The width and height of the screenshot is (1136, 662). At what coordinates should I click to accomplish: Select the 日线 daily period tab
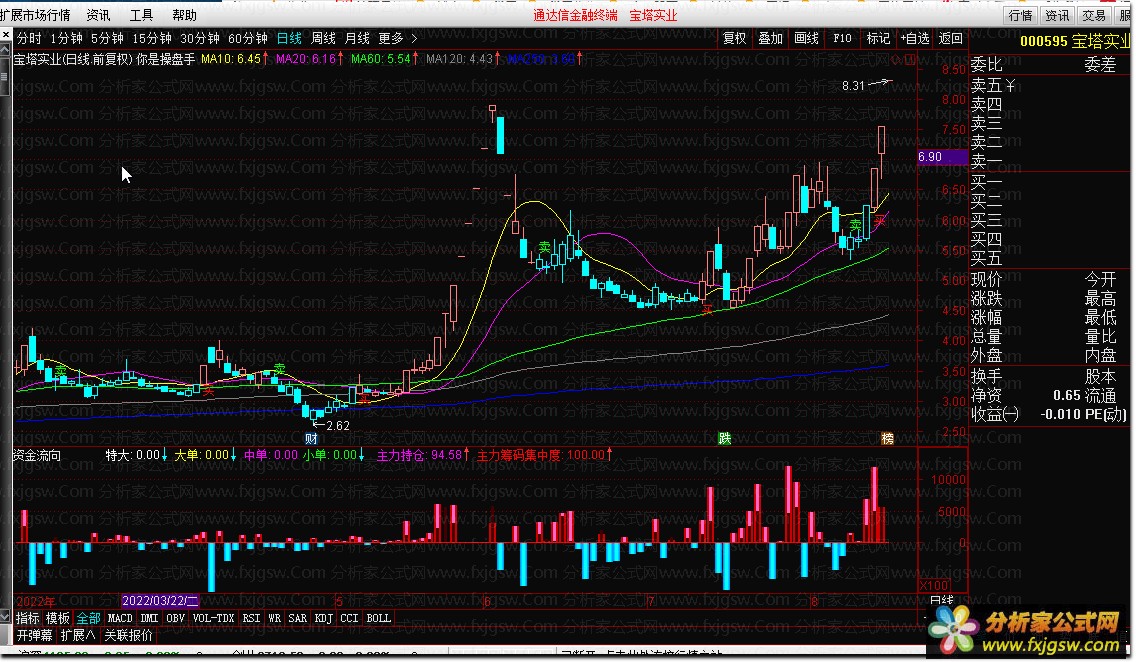[289, 38]
